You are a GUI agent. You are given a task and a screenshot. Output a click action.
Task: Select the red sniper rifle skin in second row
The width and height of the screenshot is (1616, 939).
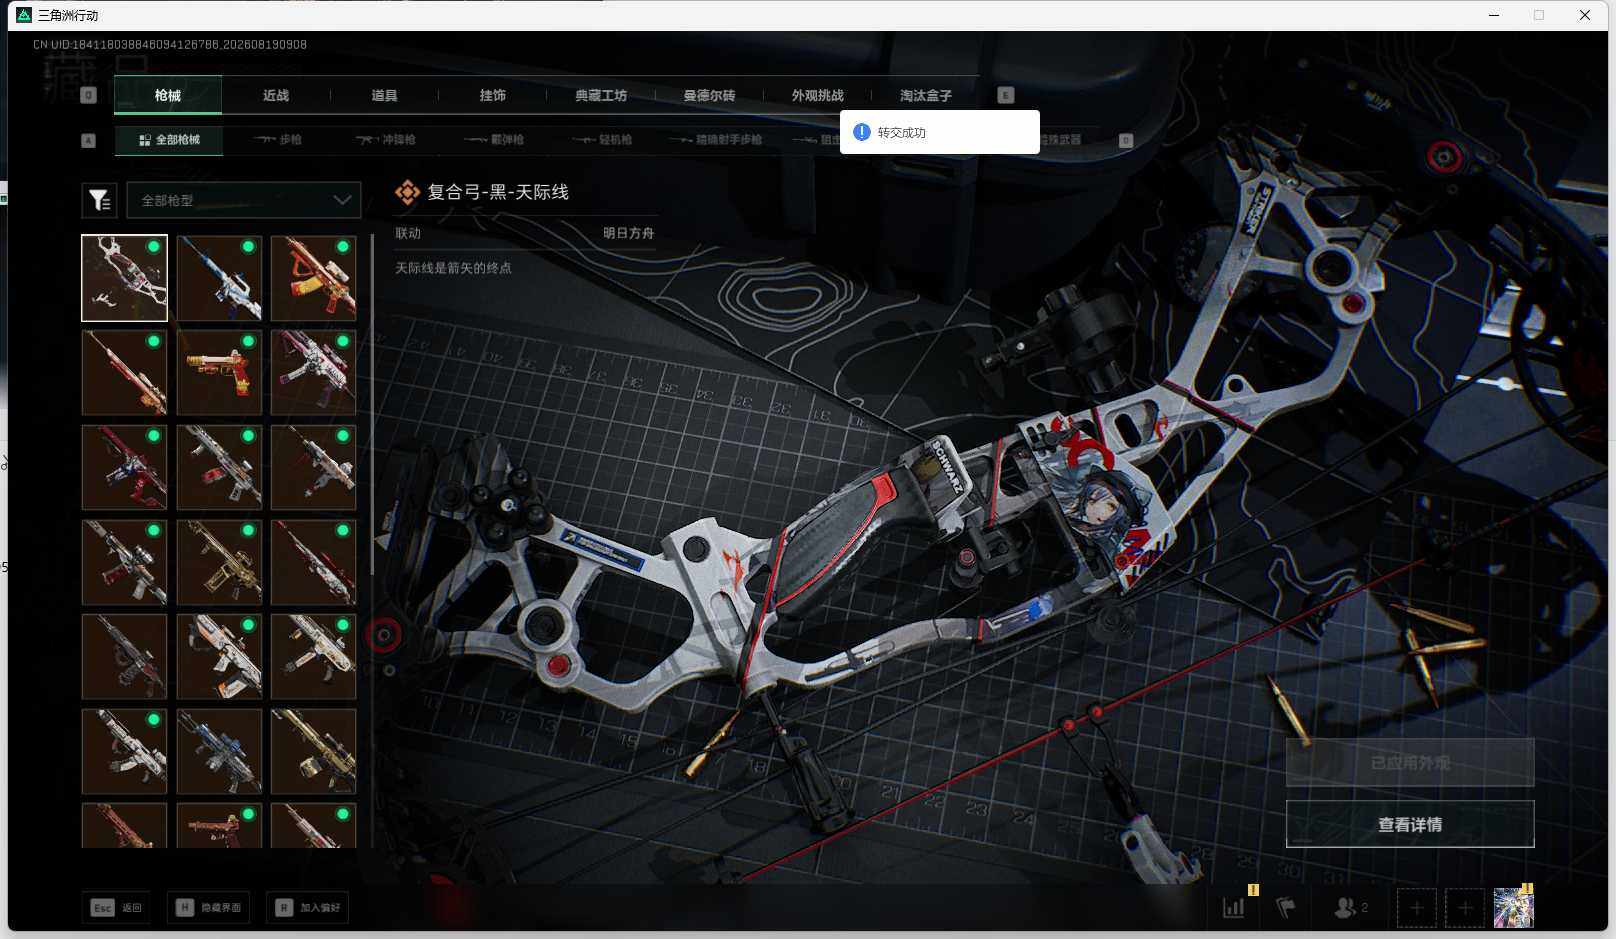pyautogui.click(x=124, y=372)
